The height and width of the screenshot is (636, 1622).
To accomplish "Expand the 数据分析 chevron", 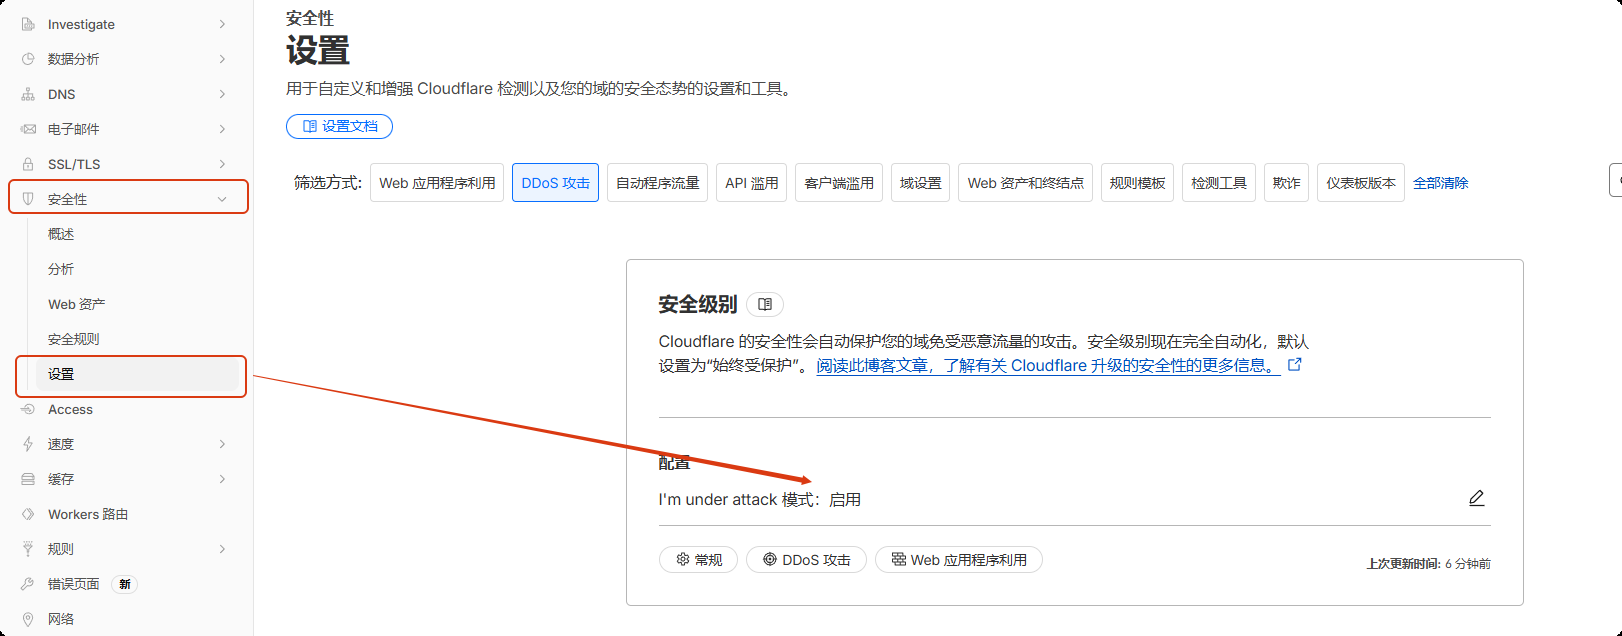I will [222, 59].
